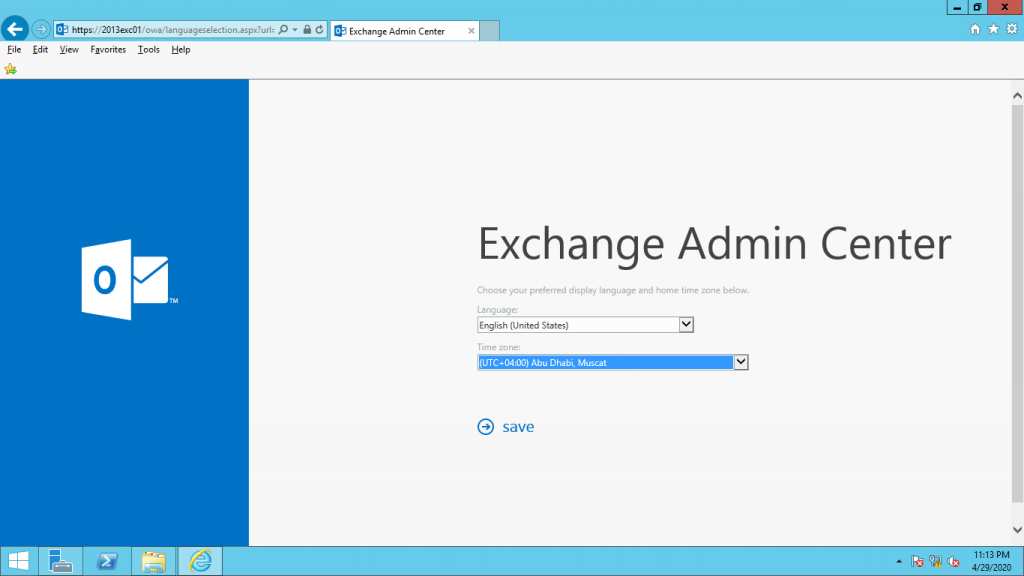
Task: Select the Exchange Admin Center tab
Action: pyautogui.click(x=405, y=31)
